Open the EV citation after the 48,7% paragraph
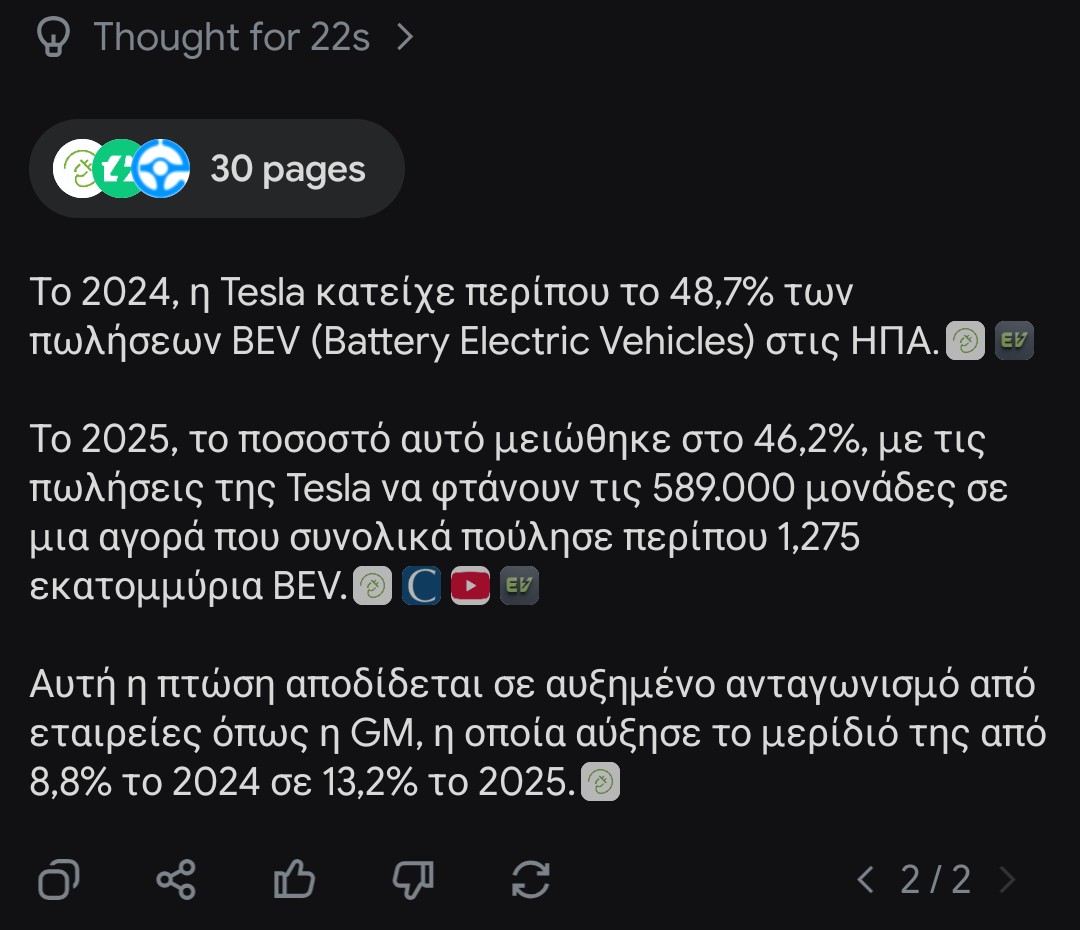 (x=1014, y=341)
